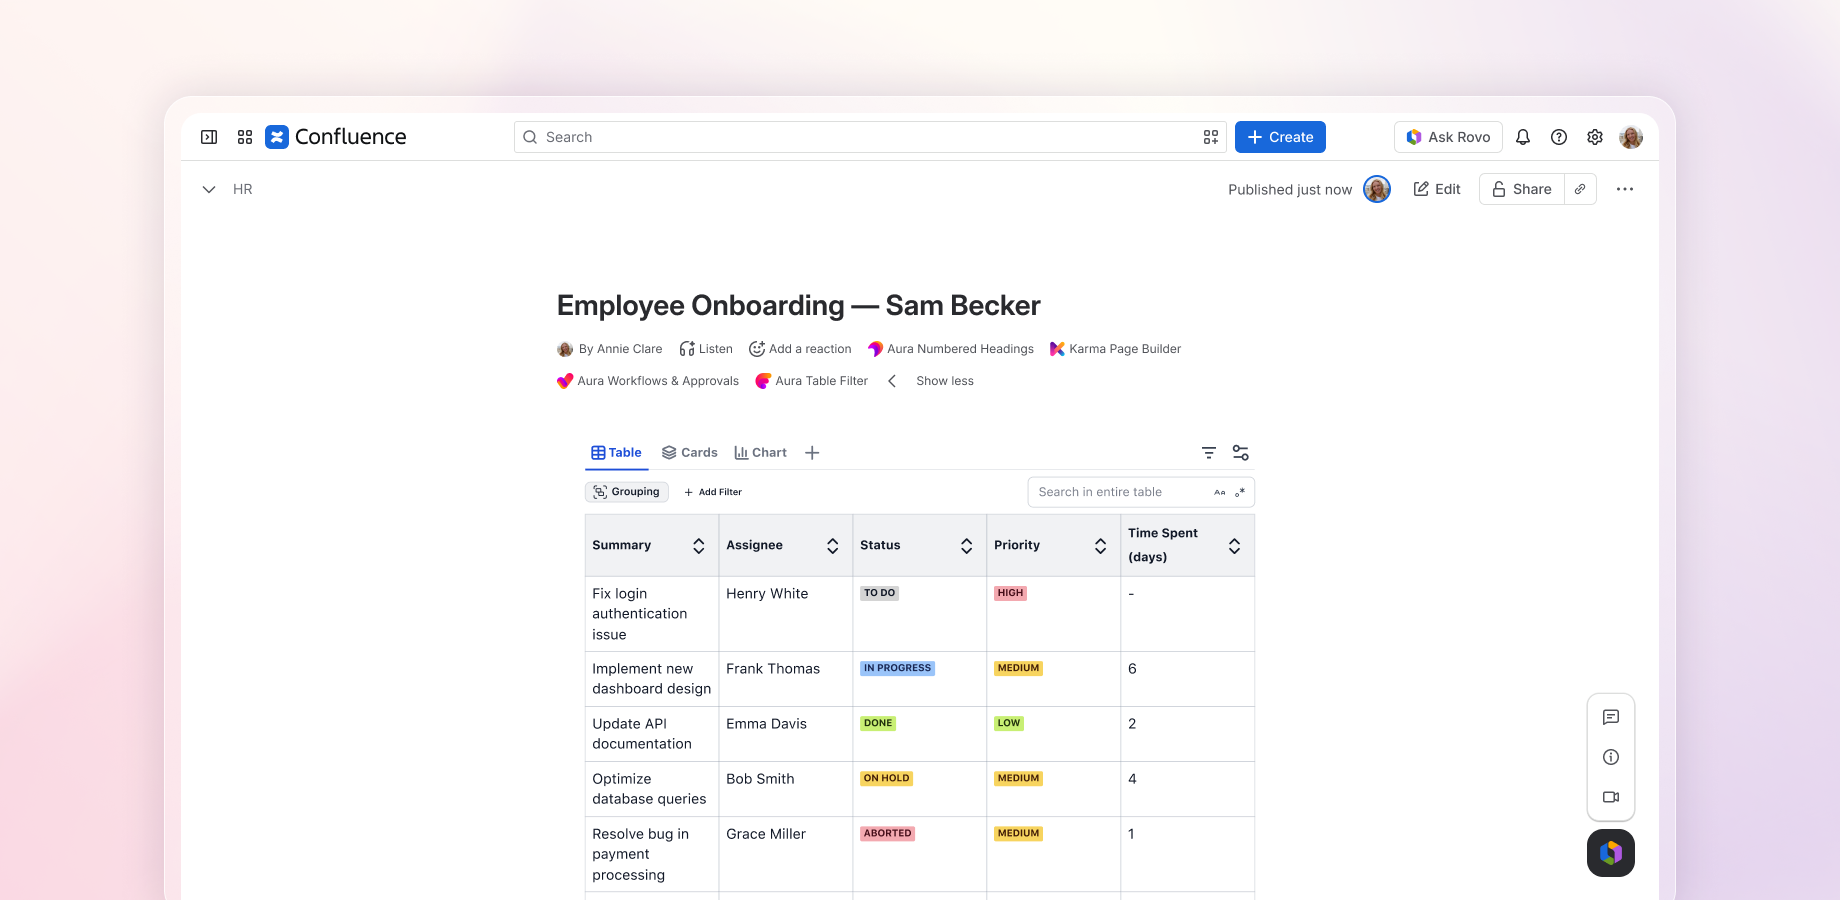Sort by the Priority column
The width and height of the screenshot is (1840, 900).
pyautogui.click(x=1101, y=546)
